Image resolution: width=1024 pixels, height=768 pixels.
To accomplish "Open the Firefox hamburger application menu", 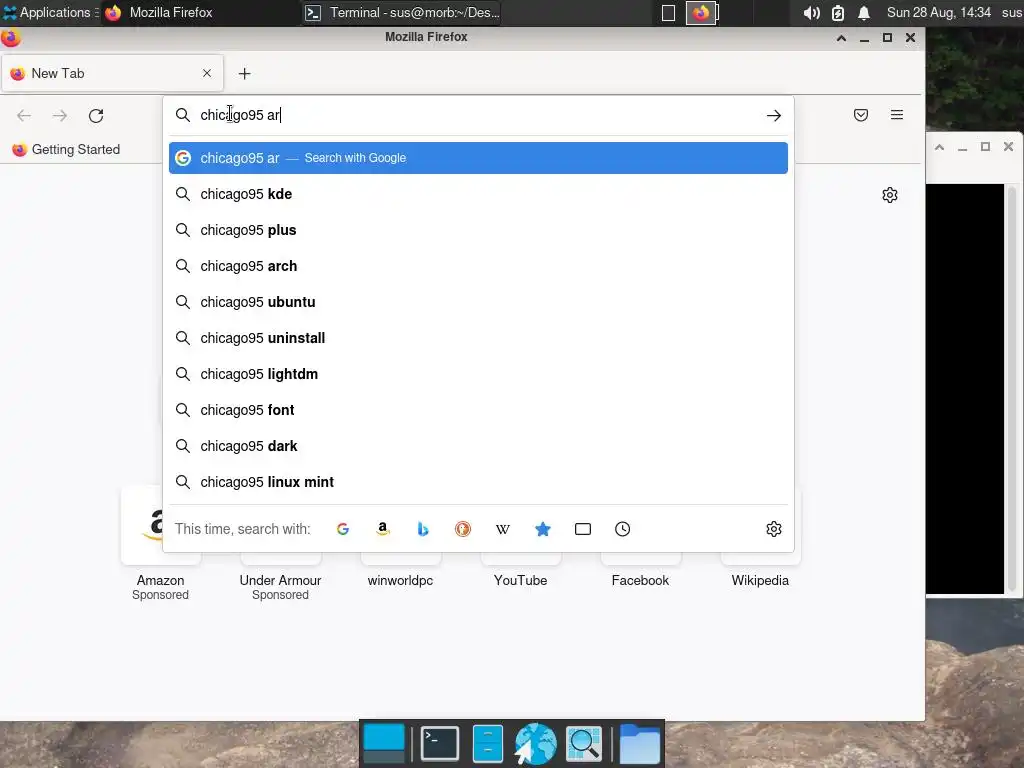I will (x=897, y=115).
